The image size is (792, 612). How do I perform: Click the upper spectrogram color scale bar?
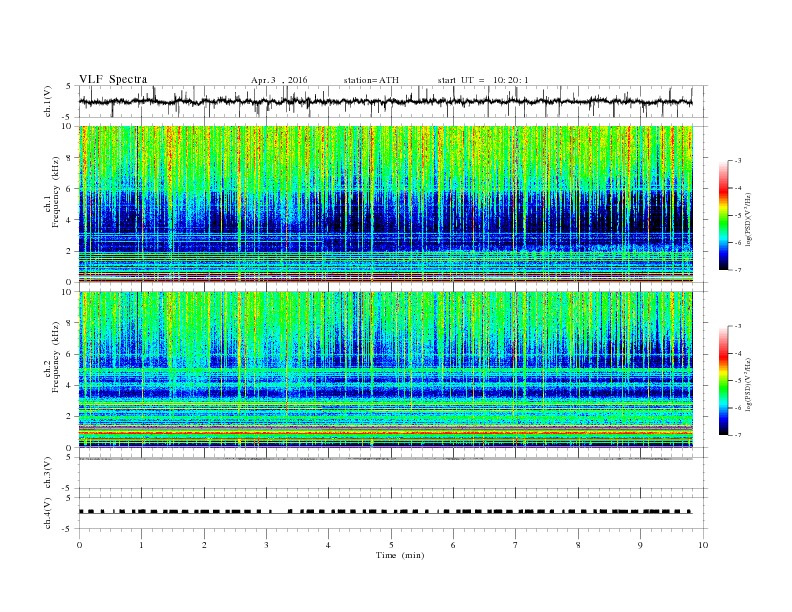[723, 215]
